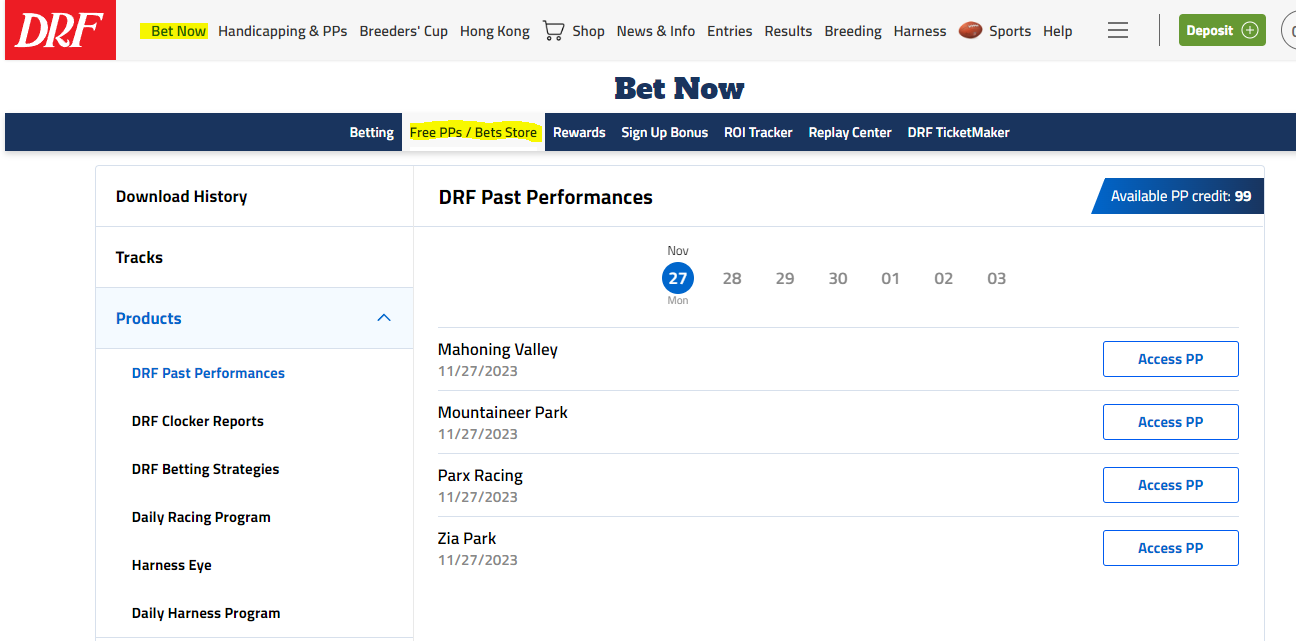Click the football Sports icon
The width and height of the screenshot is (1296, 641).
click(970, 31)
